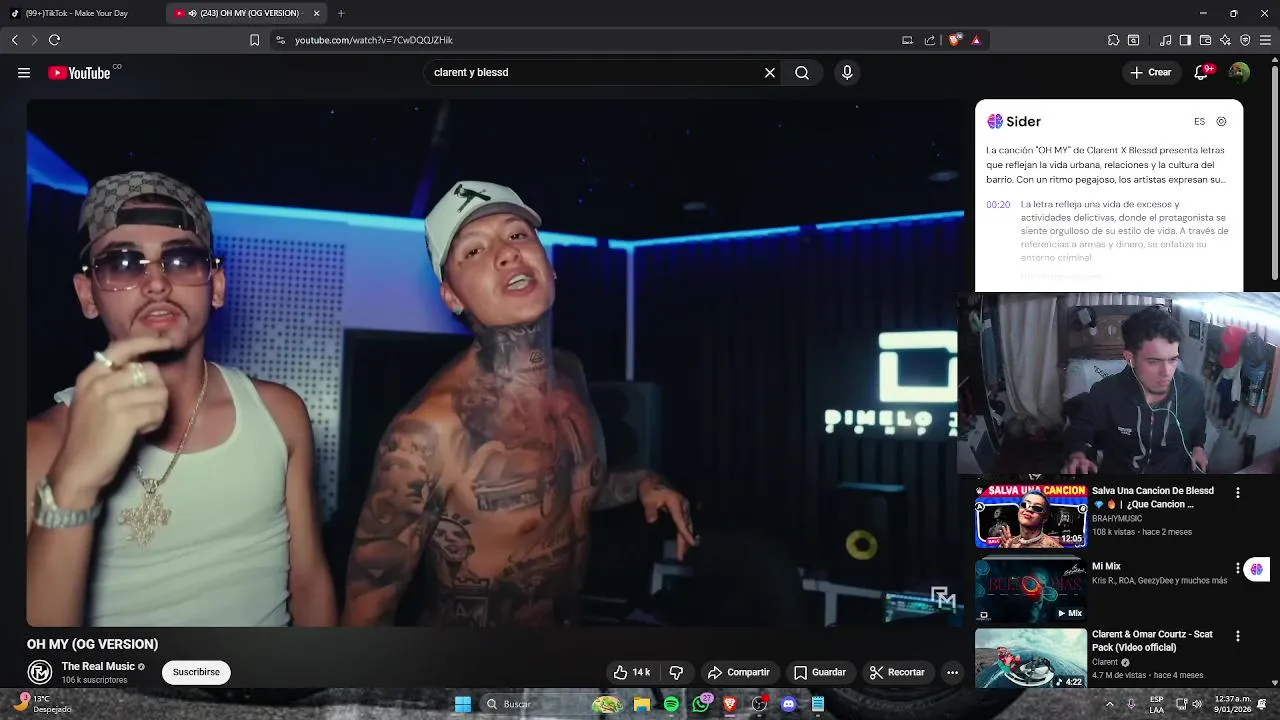Open Discord from the taskbar
Screen dimensions: 1280x720
click(789, 704)
